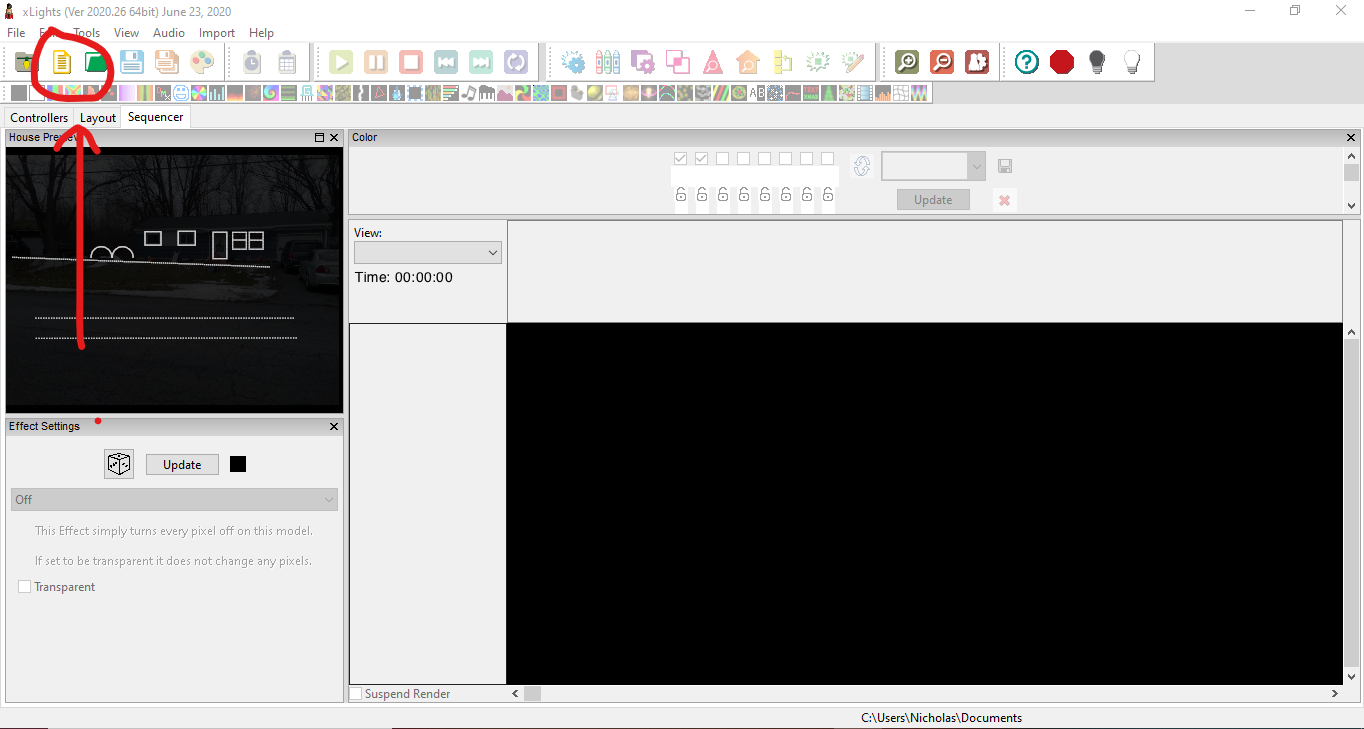Toggle the second checked color checkbox
Screen dimensions: 1364x729
(x=702, y=159)
